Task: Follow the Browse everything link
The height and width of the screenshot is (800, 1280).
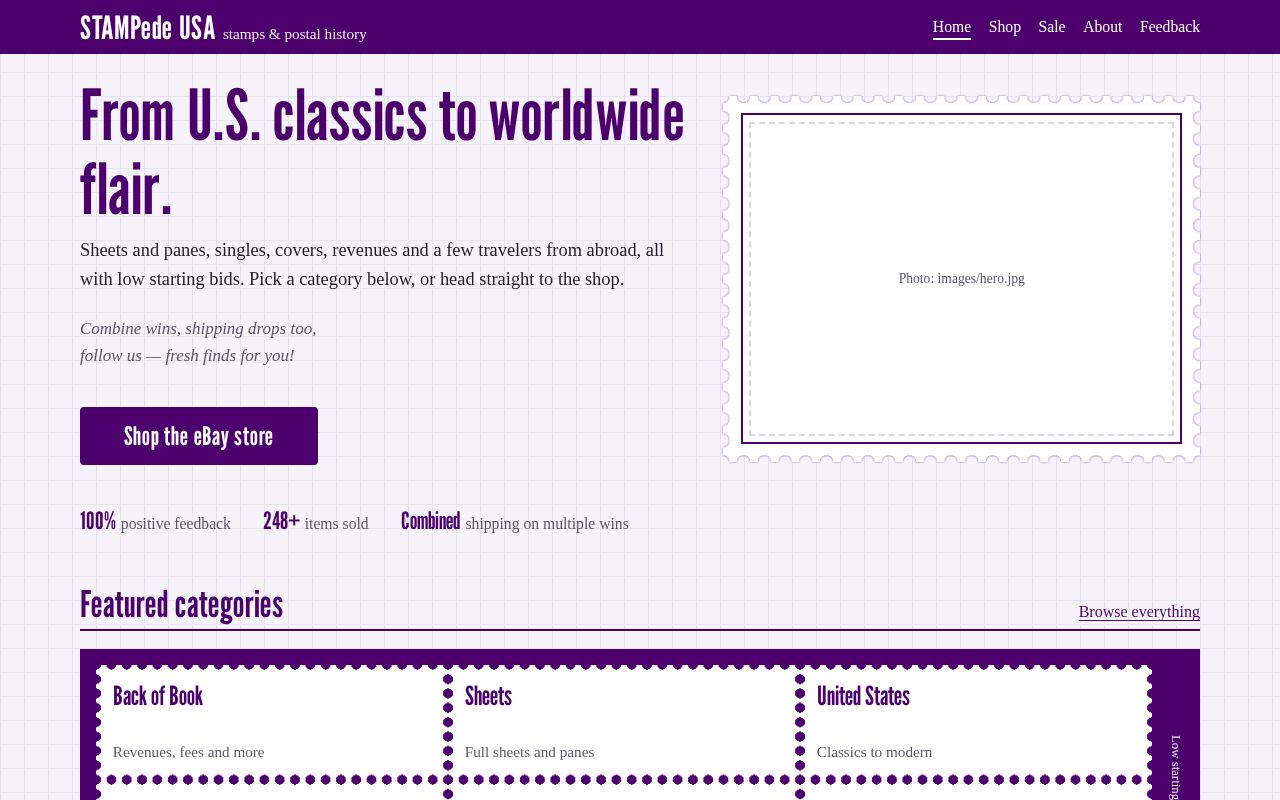Action: [1139, 612]
